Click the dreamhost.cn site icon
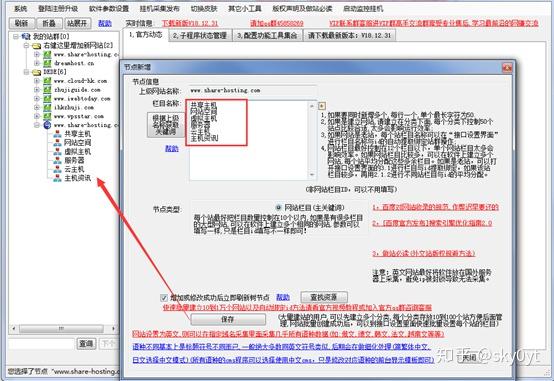Viewport: 554px width, 381px height. (47, 63)
